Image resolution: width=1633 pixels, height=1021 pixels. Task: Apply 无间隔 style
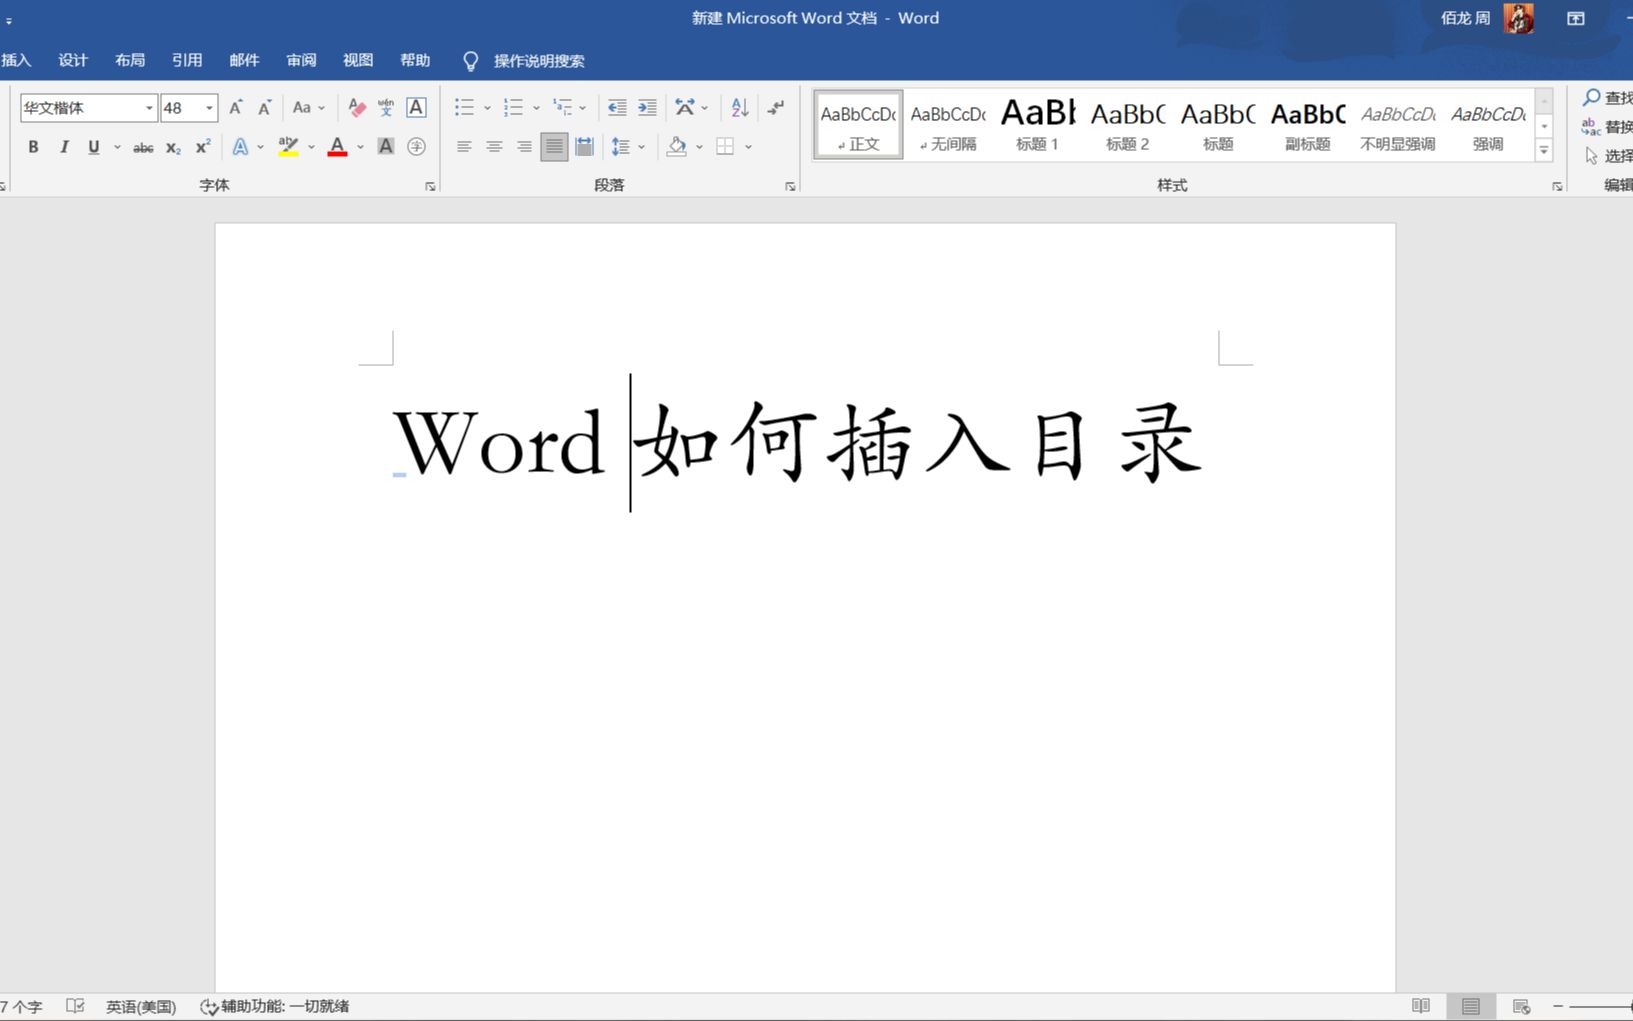948,125
